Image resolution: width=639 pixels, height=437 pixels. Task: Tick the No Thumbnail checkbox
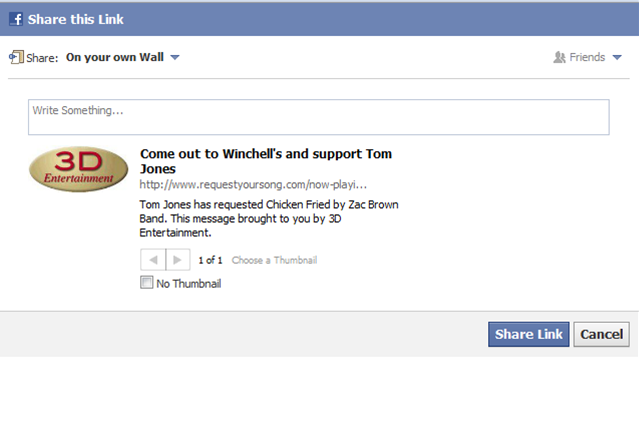pos(147,283)
